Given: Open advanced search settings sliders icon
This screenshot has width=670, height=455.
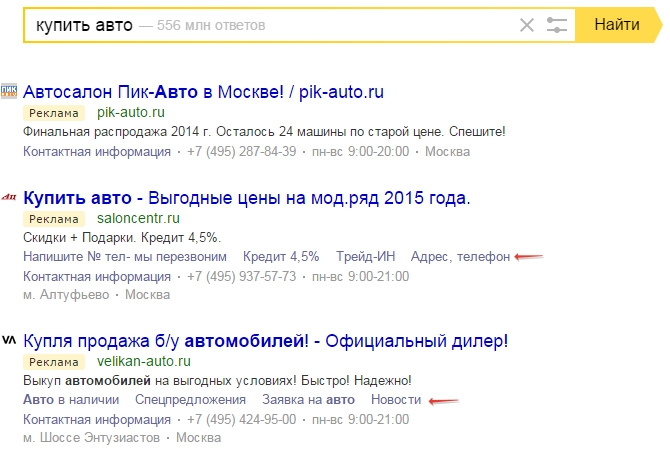Looking at the screenshot, I should pyautogui.click(x=558, y=25).
